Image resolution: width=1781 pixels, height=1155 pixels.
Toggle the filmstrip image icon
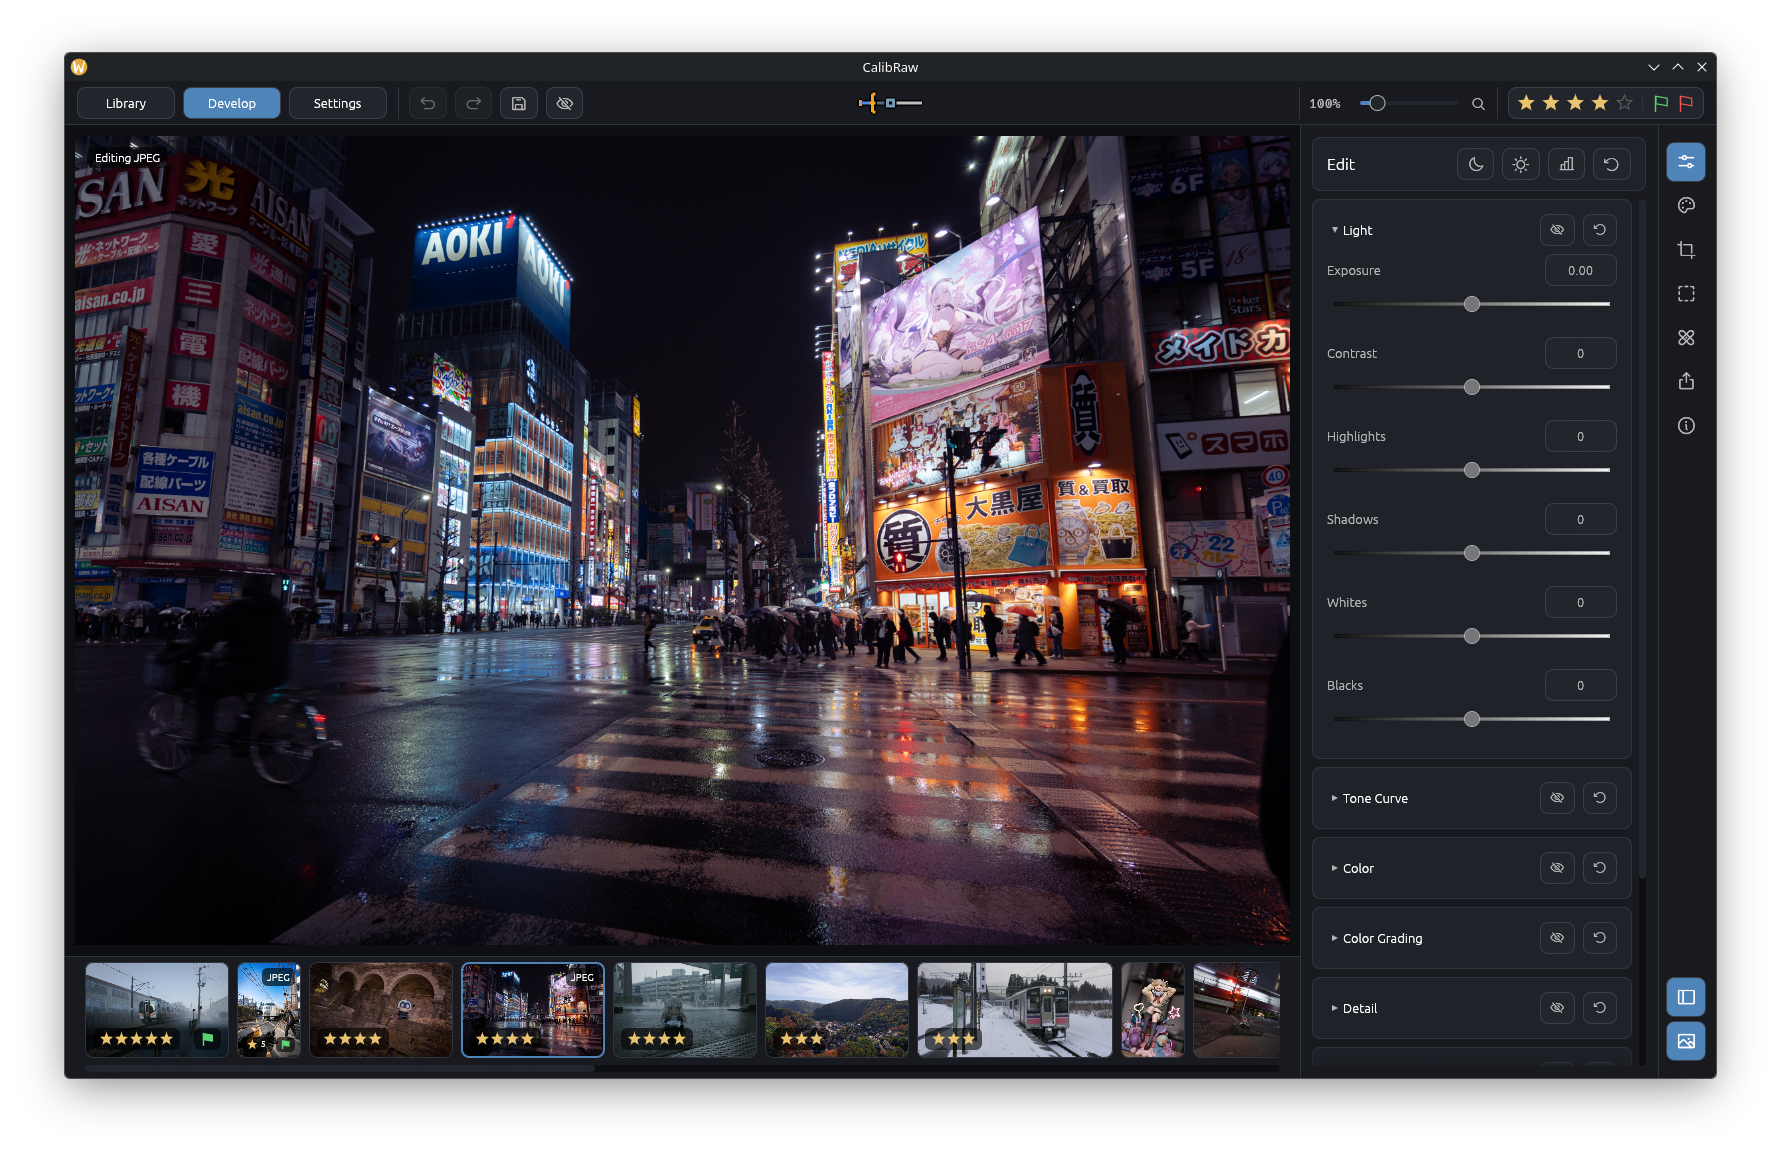point(1686,1041)
